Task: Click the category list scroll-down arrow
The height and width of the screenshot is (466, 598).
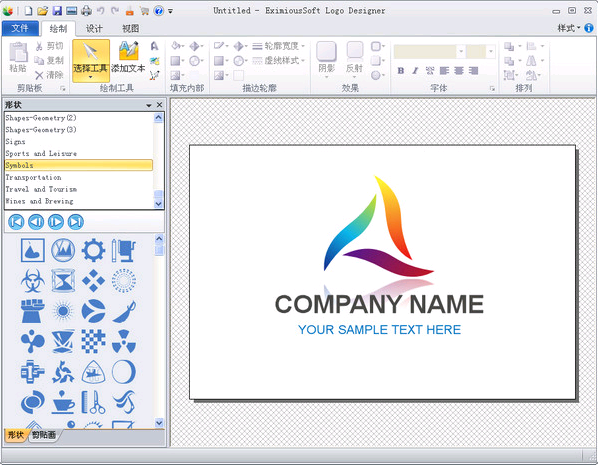Action: [158, 204]
